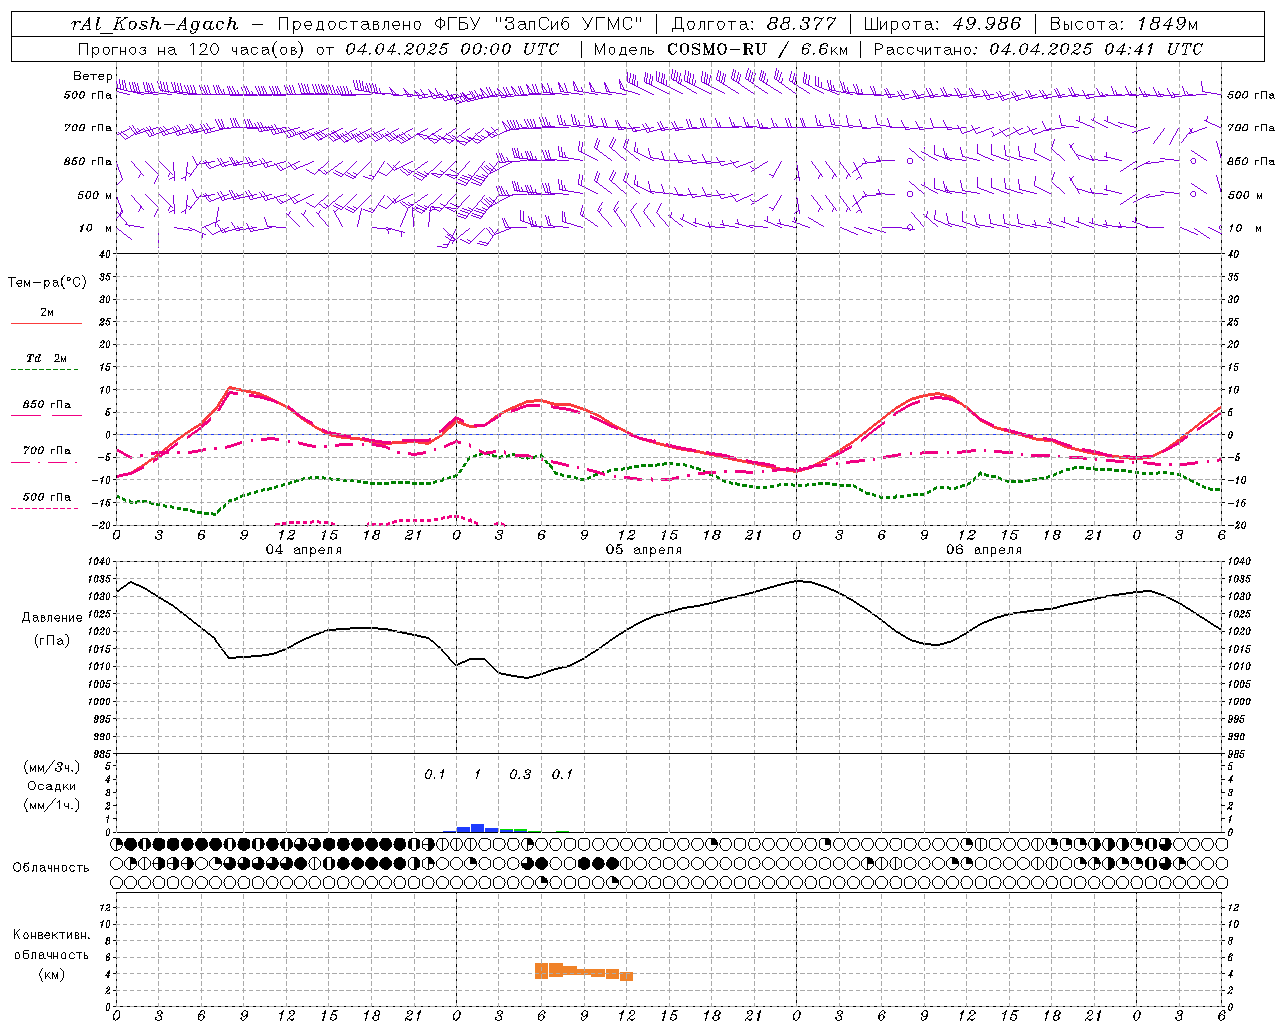Click the Ветер section label
This screenshot has width=1280, height=1024.
(92, 76)
